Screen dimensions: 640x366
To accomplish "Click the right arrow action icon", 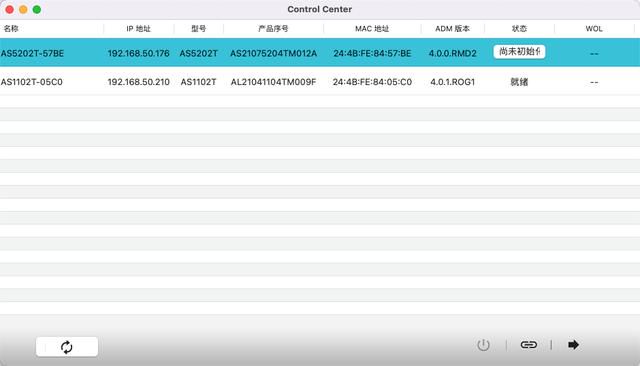I will [573, 345].
